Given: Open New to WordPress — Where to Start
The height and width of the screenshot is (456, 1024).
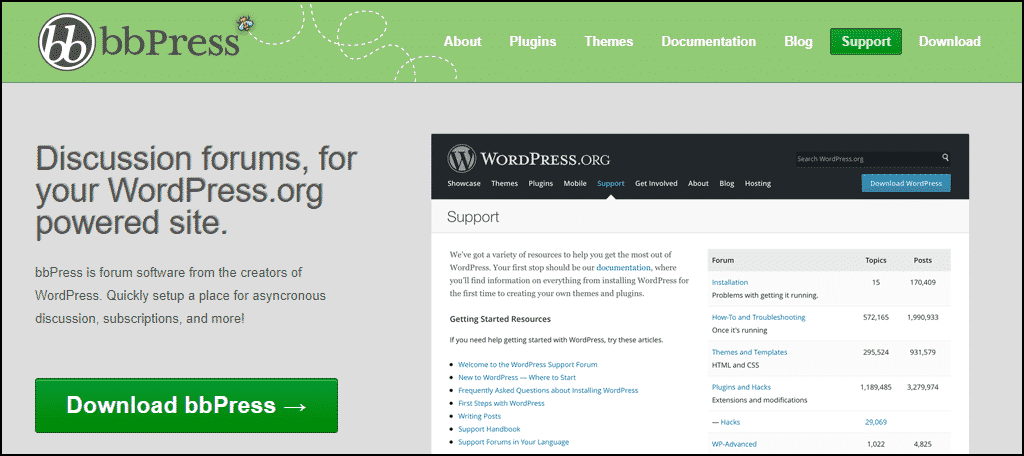Looking at the screenshot, I should point(517,378).
